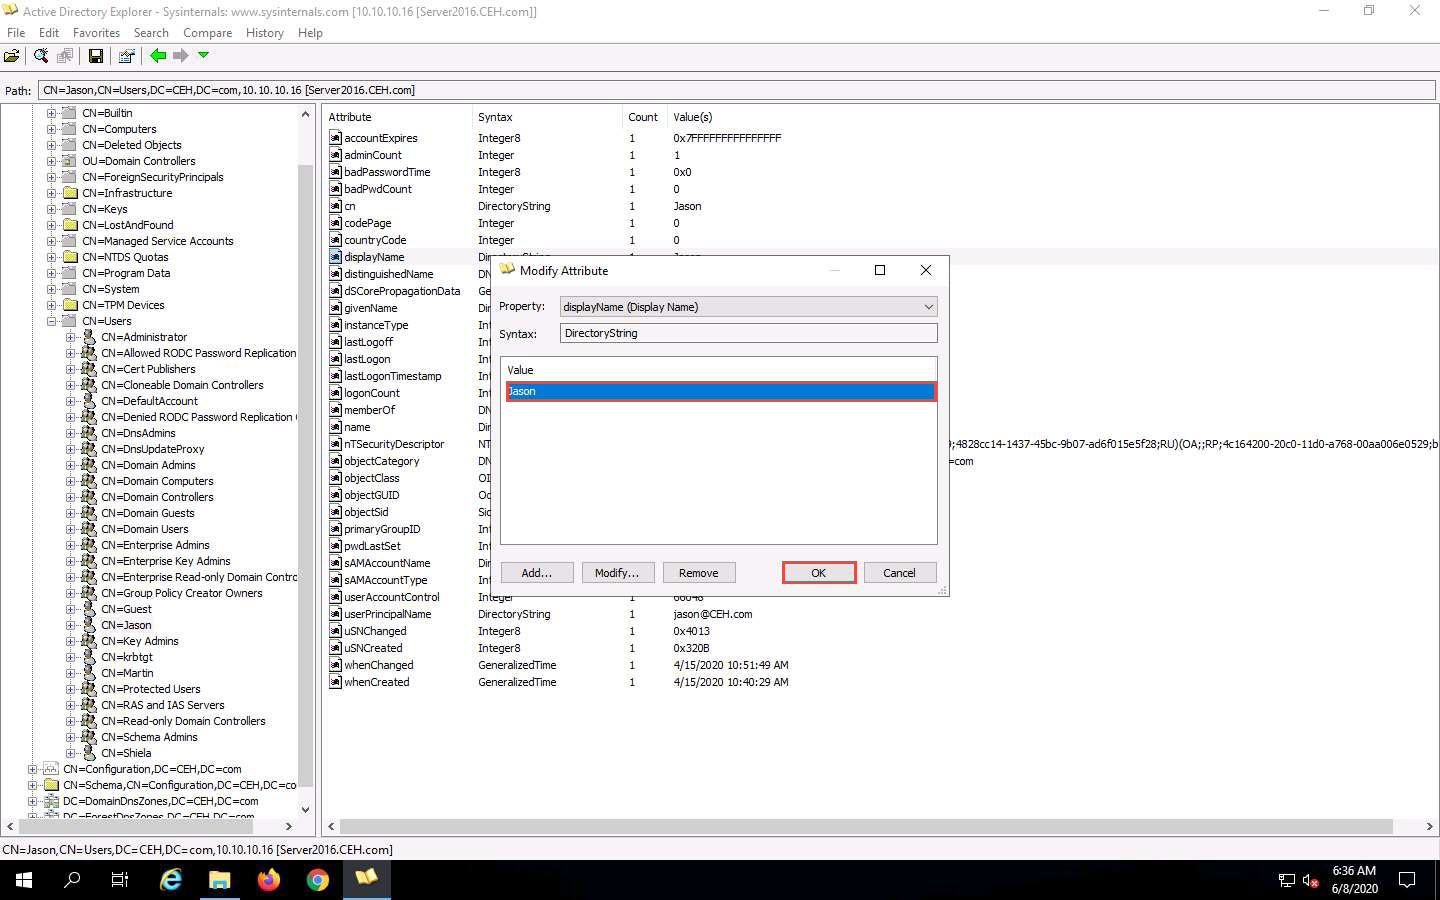The width and height of the screenshot is (1440, 900).
Task: Expand the OU=Domain Controllers node
Action: pos(51,161)
